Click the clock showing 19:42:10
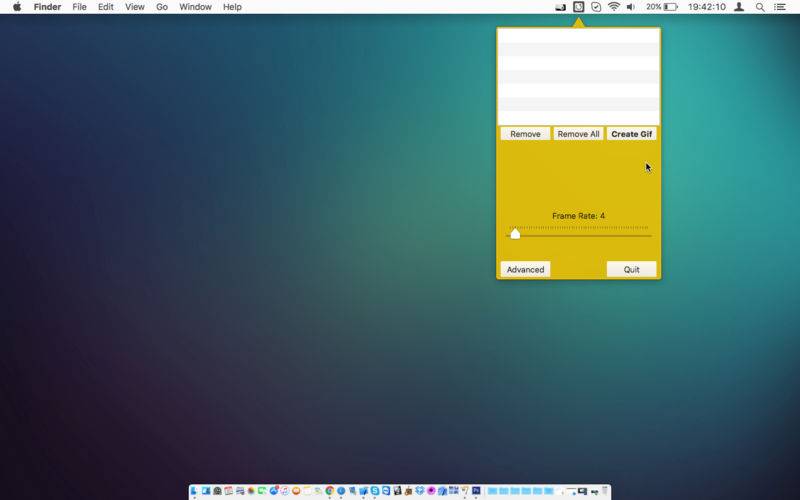The width and height of the screenshot is (800, 500). coord(707,7)
